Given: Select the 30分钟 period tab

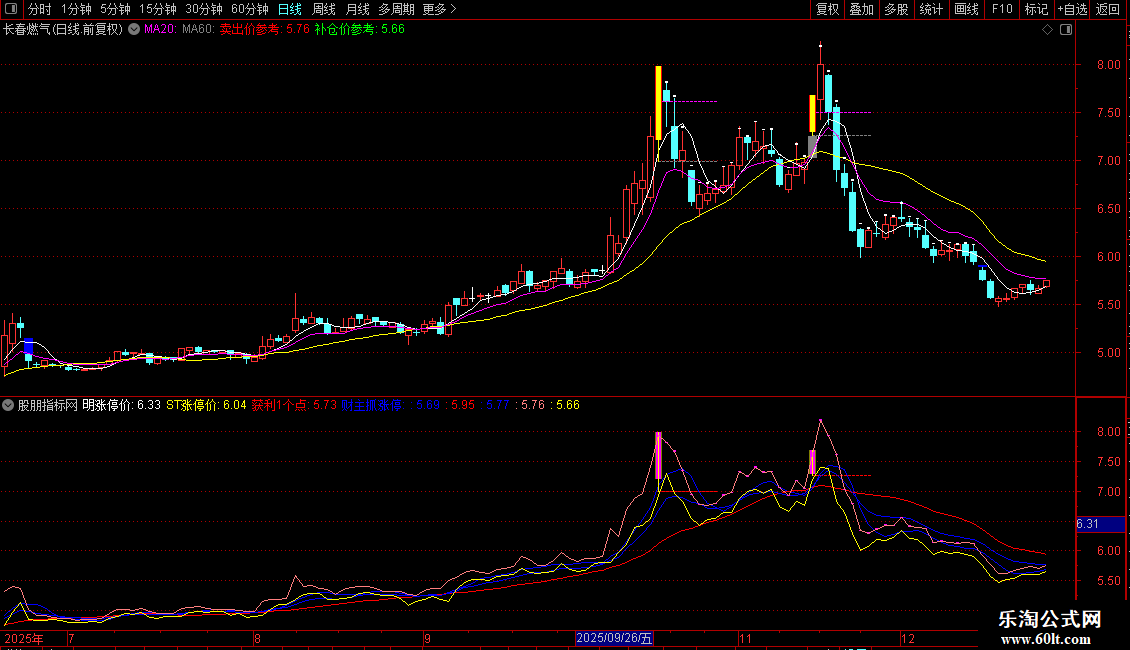Looking at the screenshot, I should coord(204,9).
